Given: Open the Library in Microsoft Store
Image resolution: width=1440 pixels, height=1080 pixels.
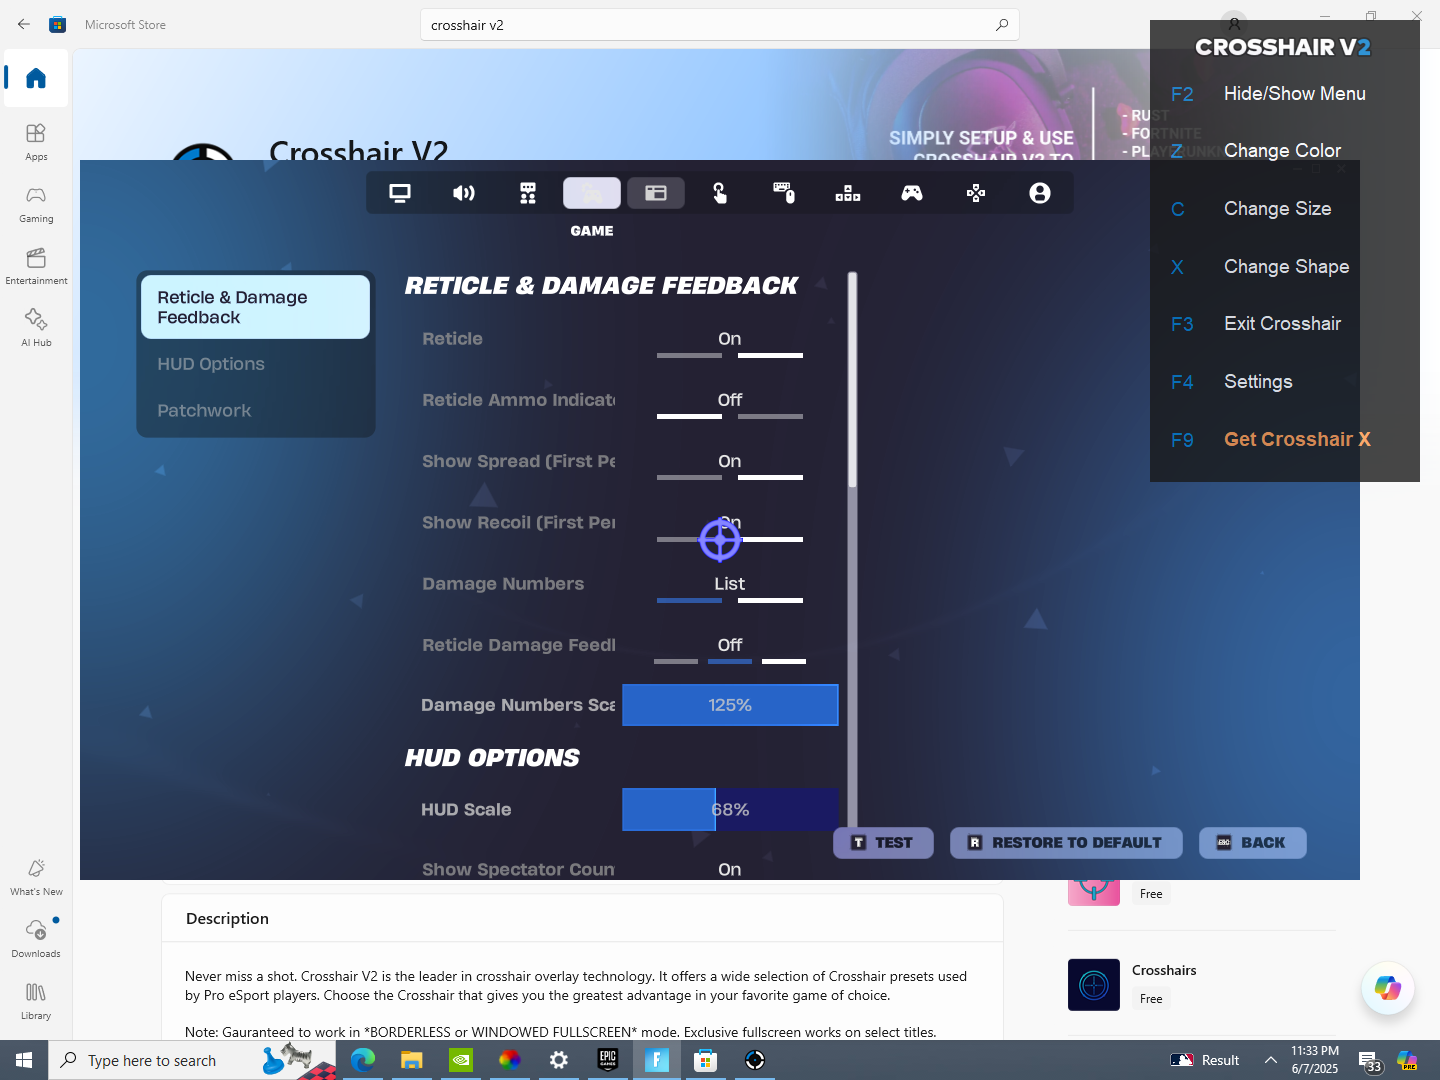Looking at the screenshot, I should tap(36, 1001).
